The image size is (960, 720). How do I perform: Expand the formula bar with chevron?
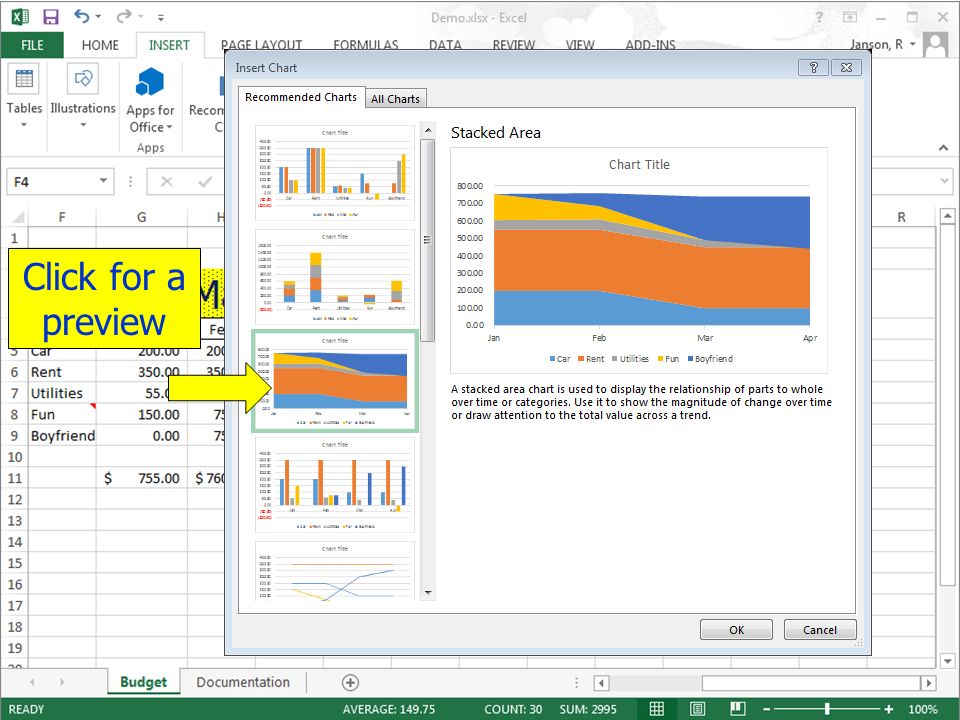944,181
